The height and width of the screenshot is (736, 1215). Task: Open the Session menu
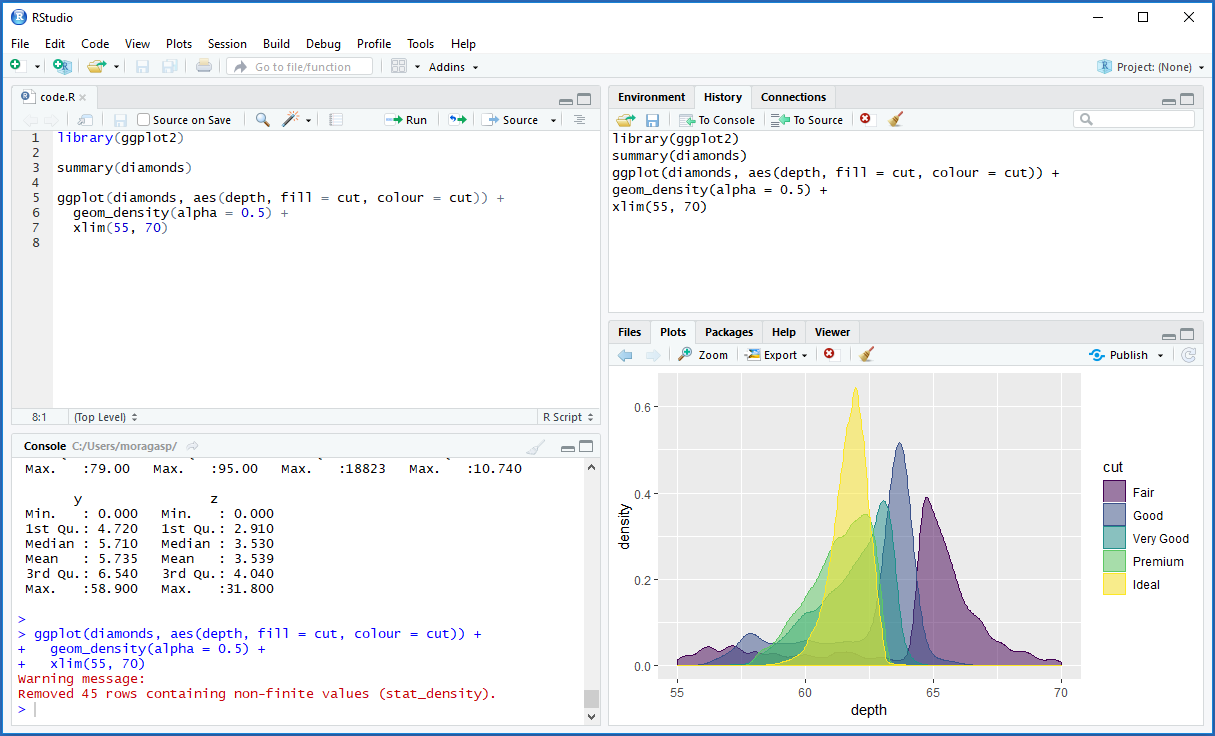point(227,44)
